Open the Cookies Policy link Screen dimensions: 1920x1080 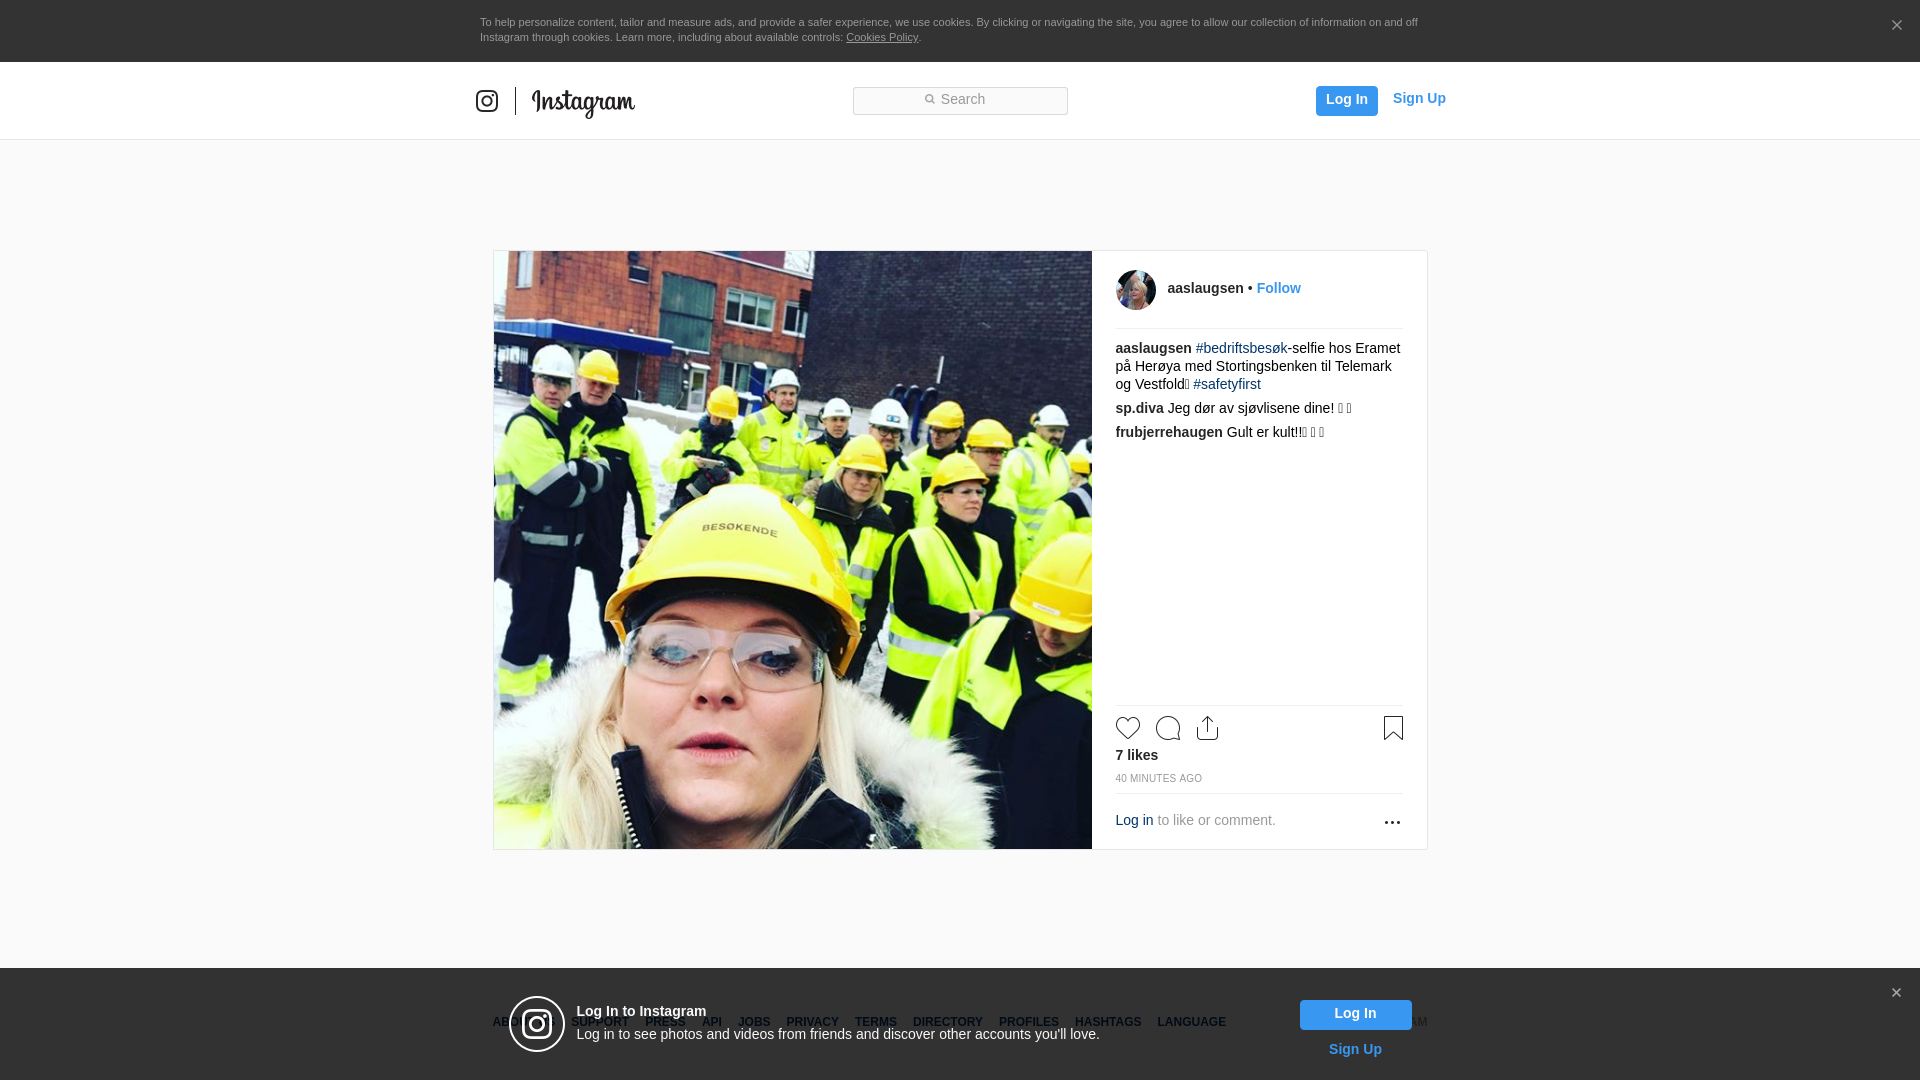pyautogui.click(x=881, y=37)
